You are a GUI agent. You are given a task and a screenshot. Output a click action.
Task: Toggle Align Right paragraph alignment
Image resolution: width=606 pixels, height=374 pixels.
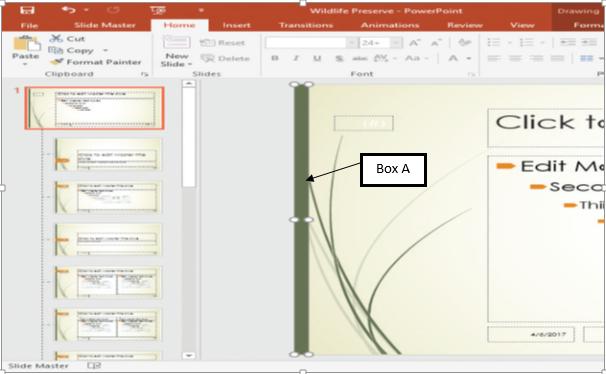click(536, 58)
